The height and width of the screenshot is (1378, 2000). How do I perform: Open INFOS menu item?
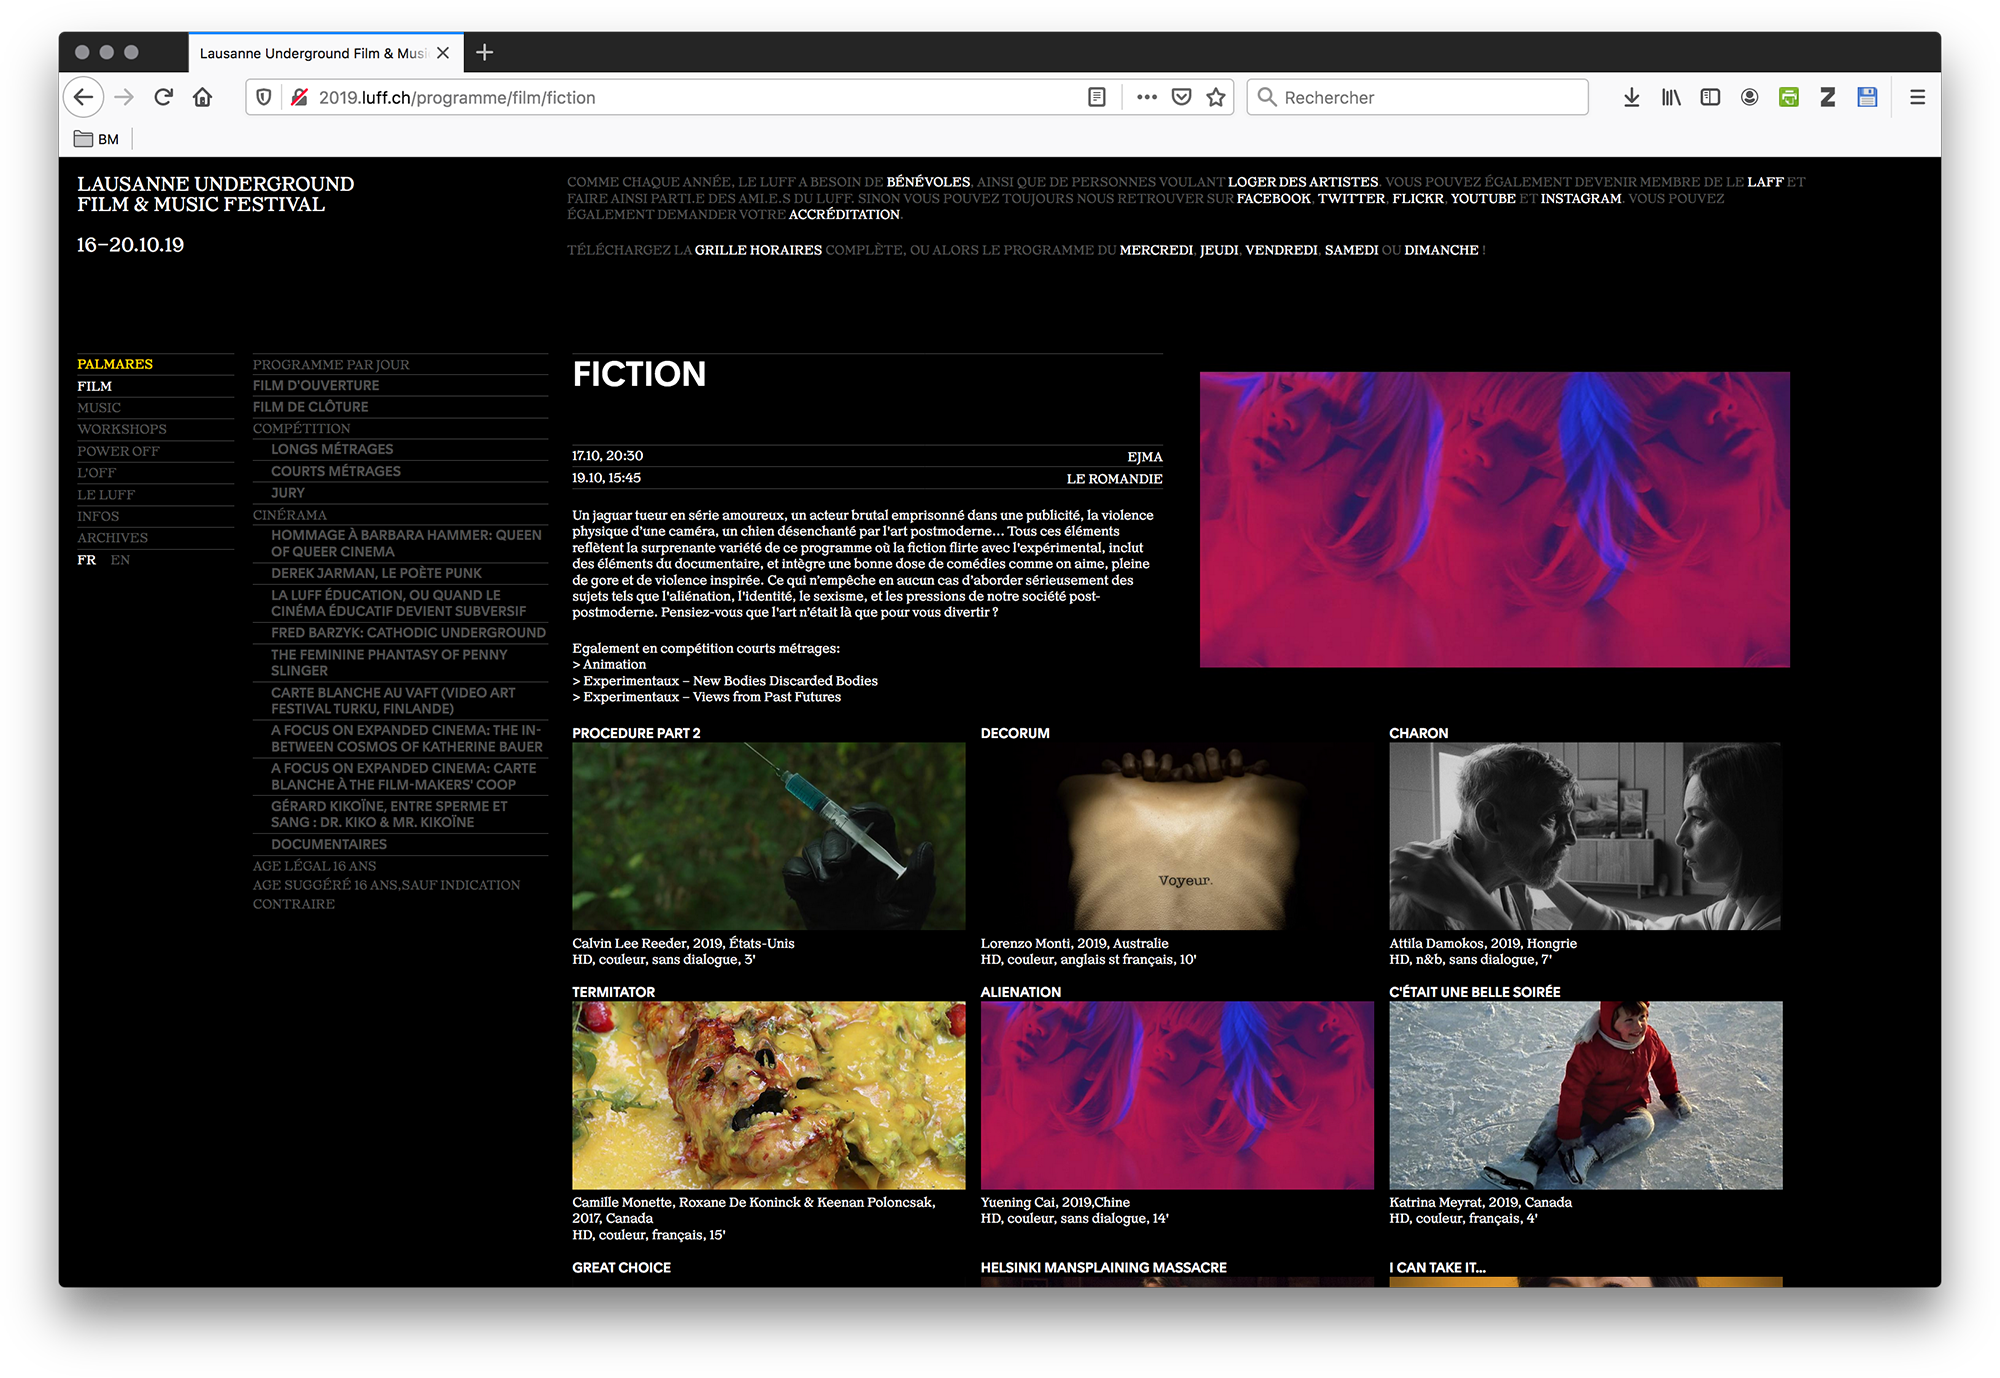tap(98, 516)
